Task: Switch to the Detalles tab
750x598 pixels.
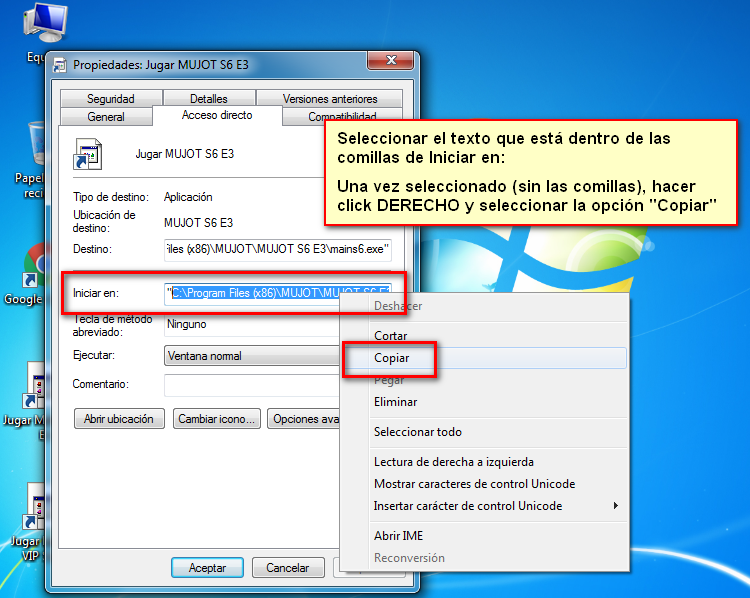Action: (x=208, y=99)
